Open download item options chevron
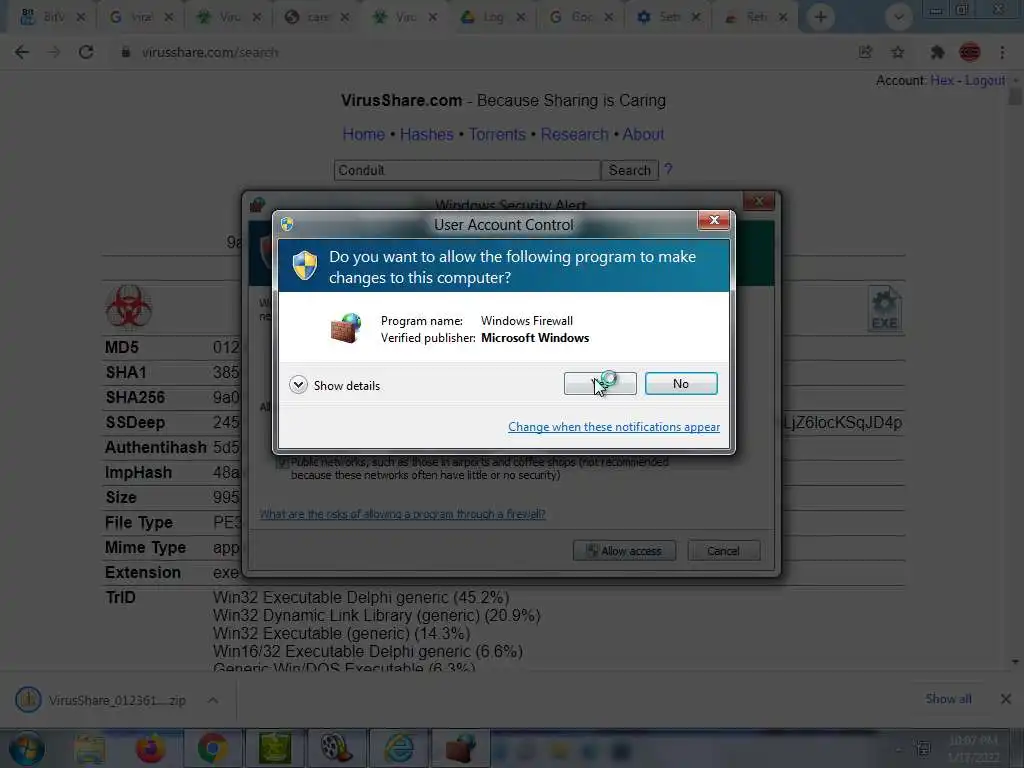Image resolution: width=1024 pixels, height=768 pixels. (213, 700)
